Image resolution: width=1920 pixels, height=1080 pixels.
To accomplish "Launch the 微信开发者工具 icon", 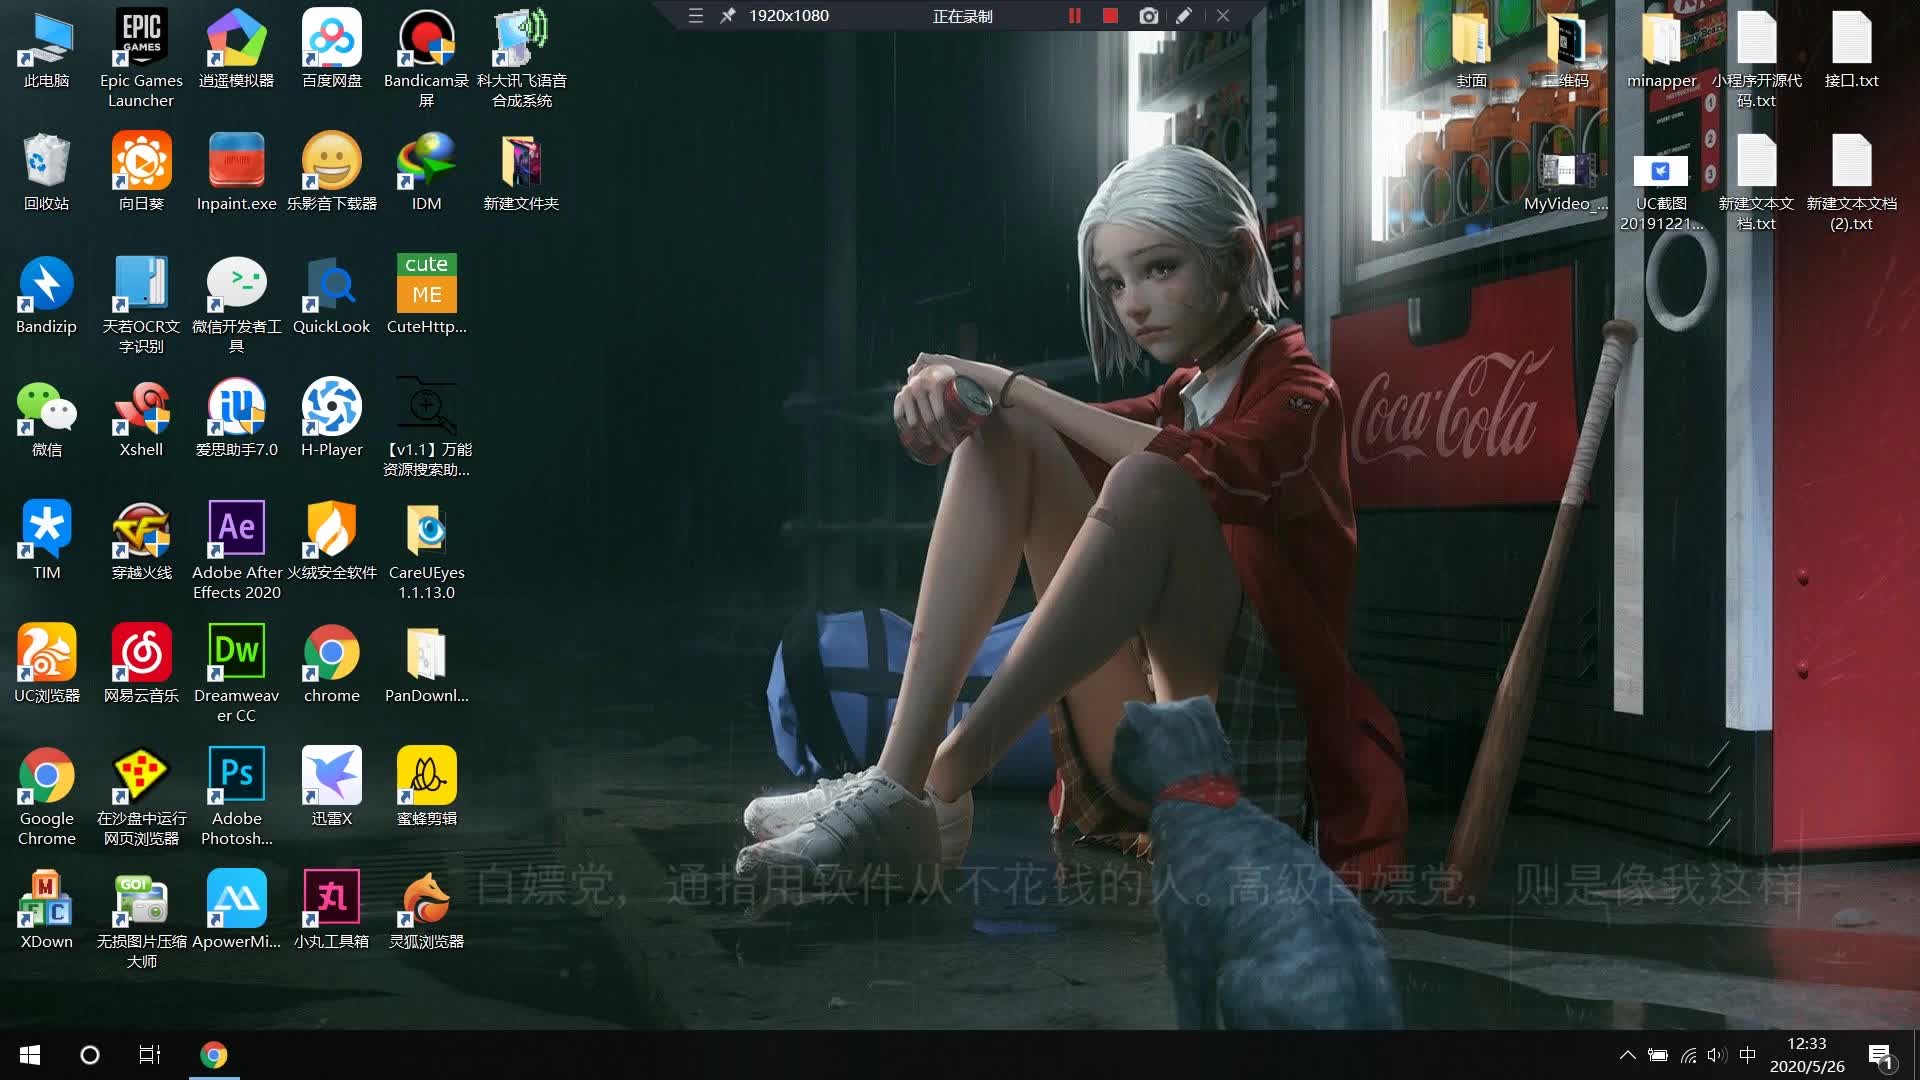I will click(x=236, y=304).
